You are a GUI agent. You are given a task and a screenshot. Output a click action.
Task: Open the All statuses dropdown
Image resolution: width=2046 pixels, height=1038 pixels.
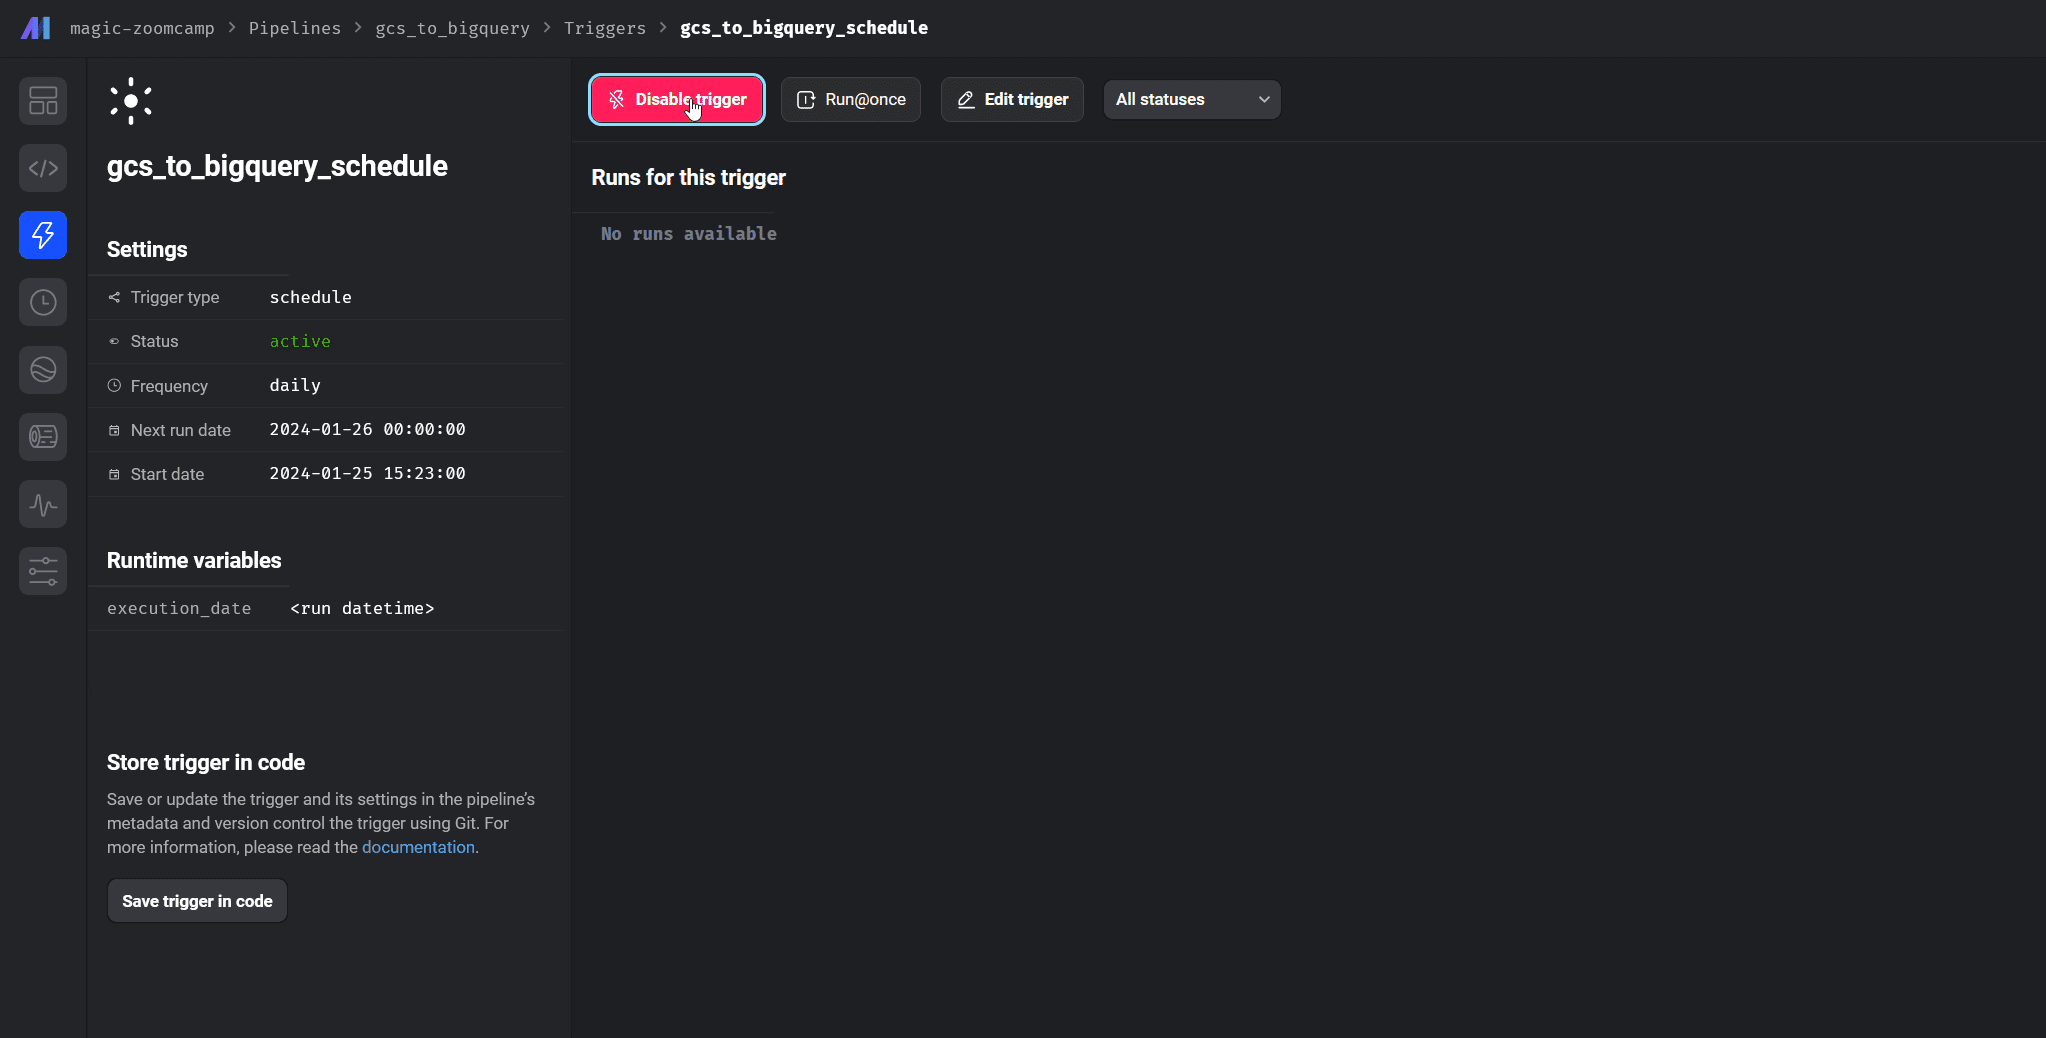[1192, 99]
